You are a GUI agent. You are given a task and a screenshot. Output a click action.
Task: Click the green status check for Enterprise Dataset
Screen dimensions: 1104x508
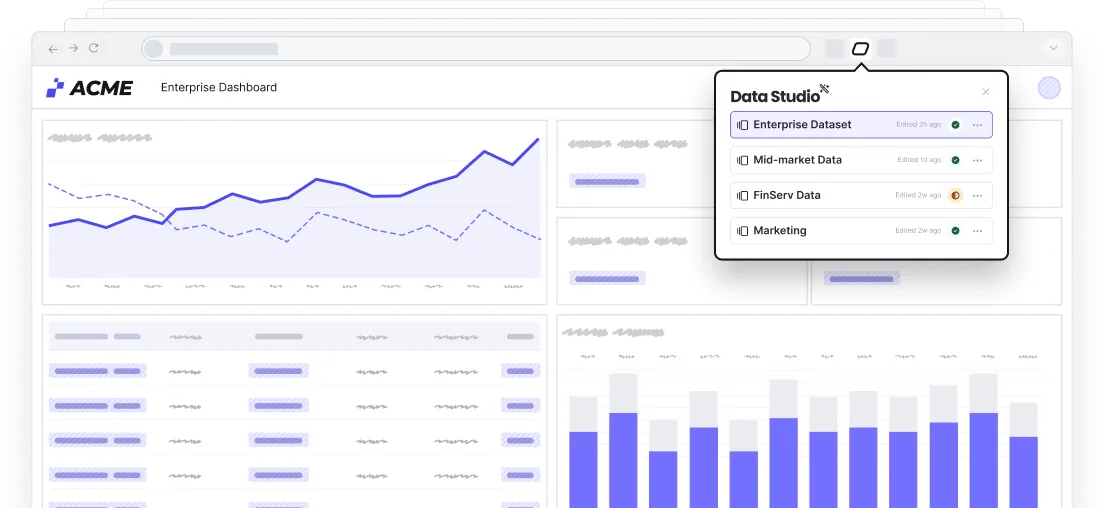955,125
